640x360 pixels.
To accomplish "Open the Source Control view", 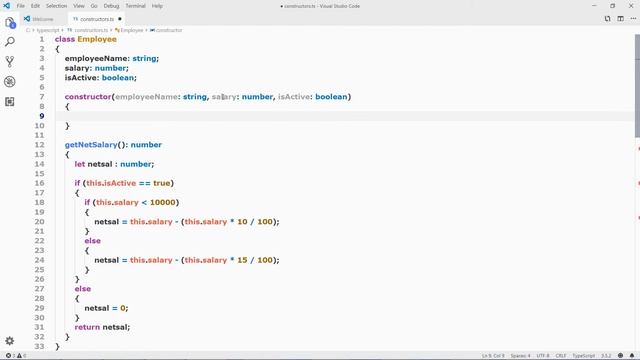I will (x=10, y=62).
